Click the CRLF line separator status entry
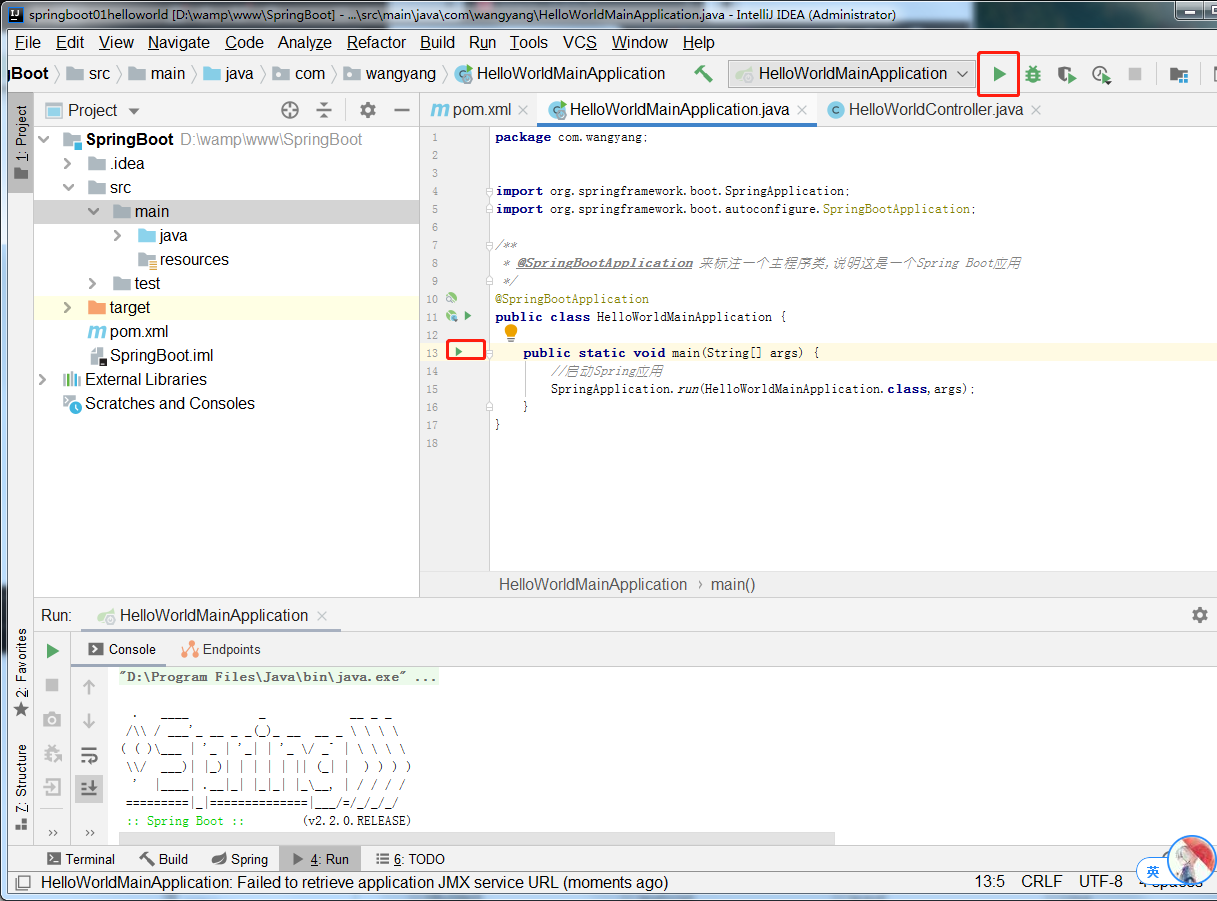1217x901 pixels. click(x=1042, y=882)
